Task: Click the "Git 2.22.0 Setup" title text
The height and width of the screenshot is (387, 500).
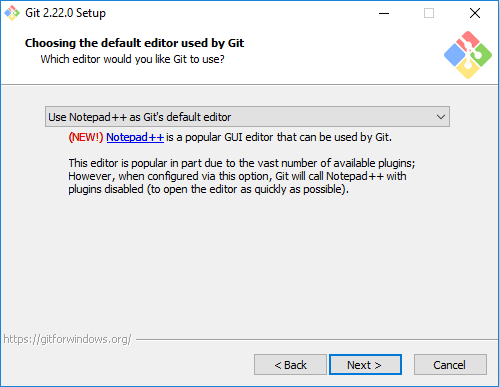Action: coord(66,13)
